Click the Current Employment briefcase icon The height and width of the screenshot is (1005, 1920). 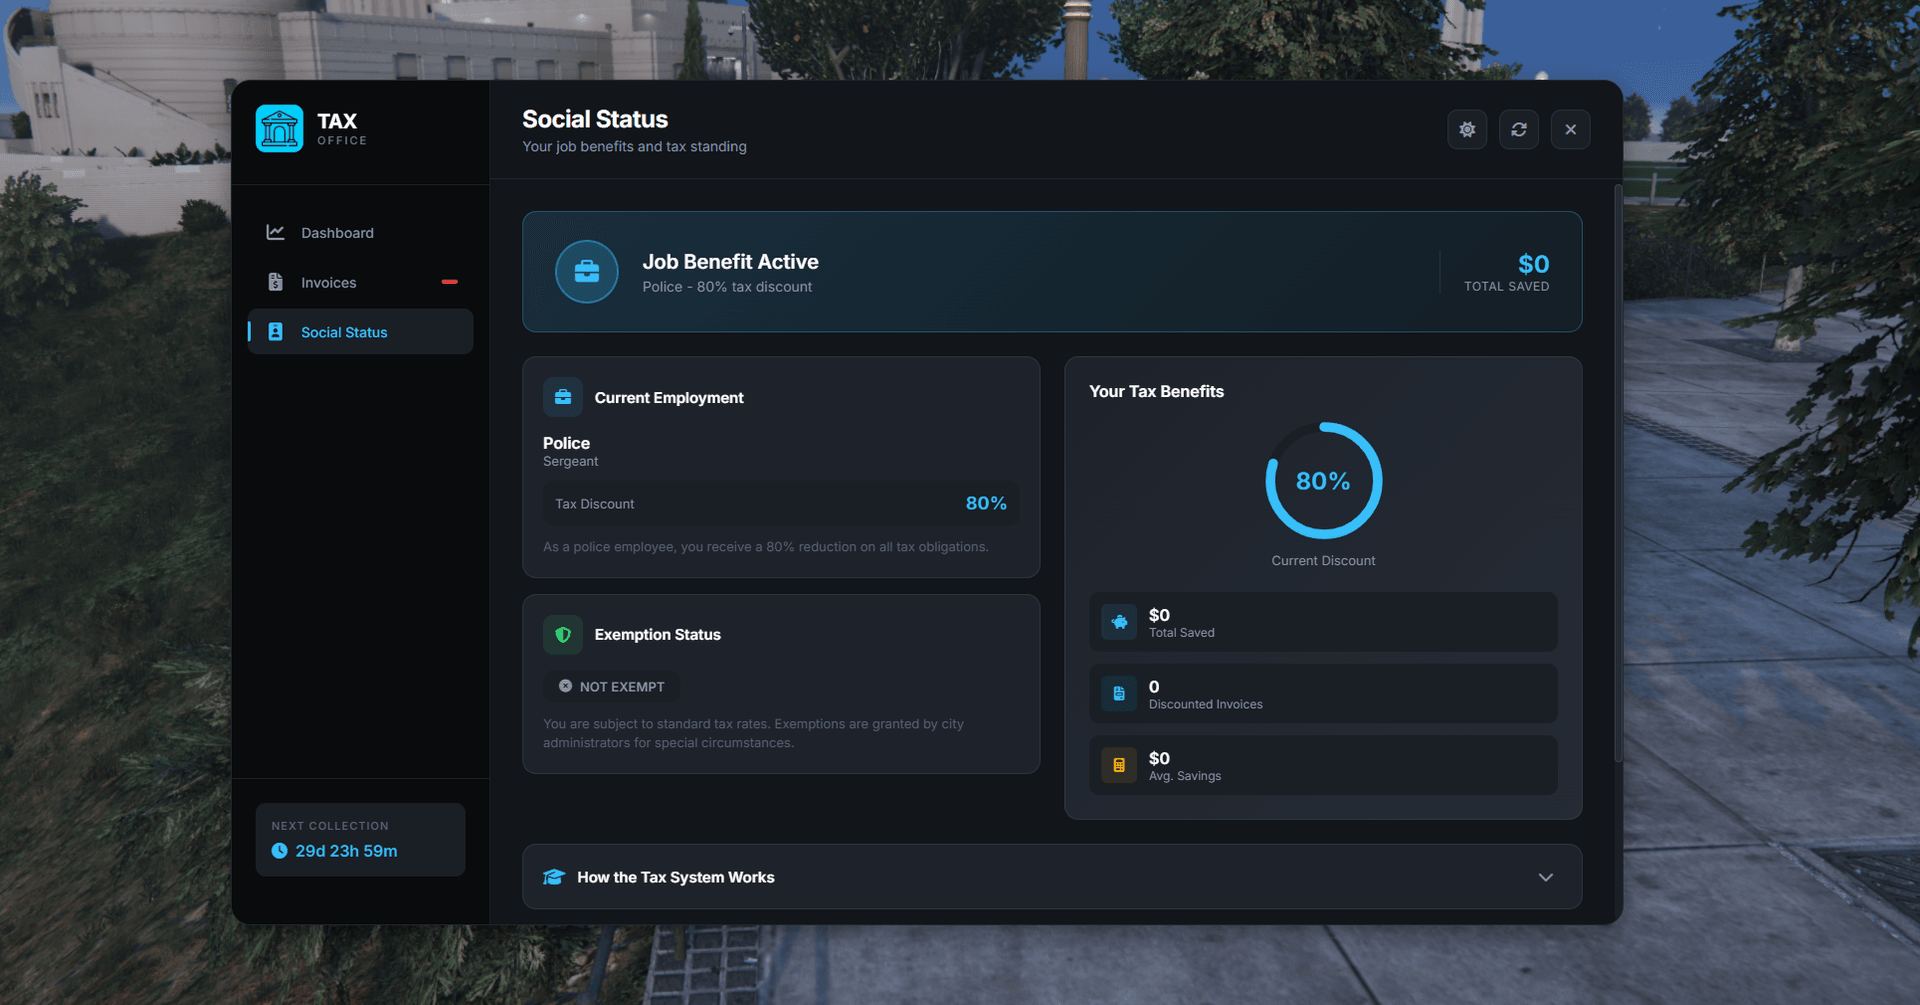(x=563, y=398)
